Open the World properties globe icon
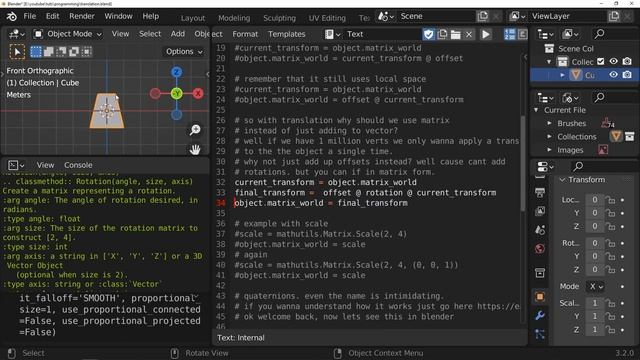This screenshot has height=360, width=640. [x=540, y=249]
